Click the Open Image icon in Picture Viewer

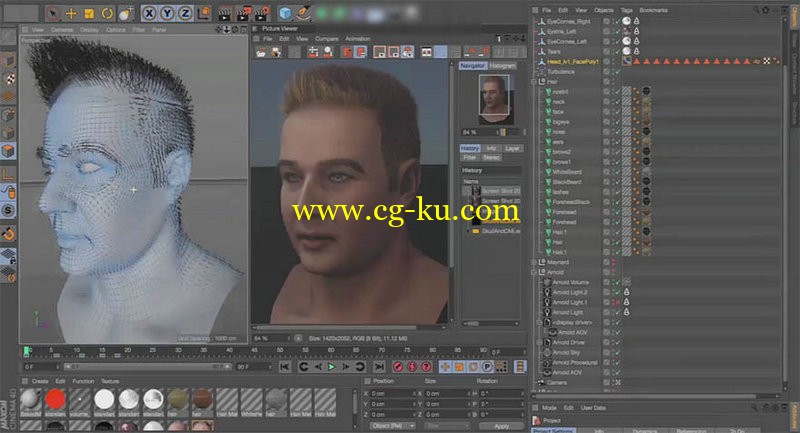pyautogui.click(x=261, y=52)
